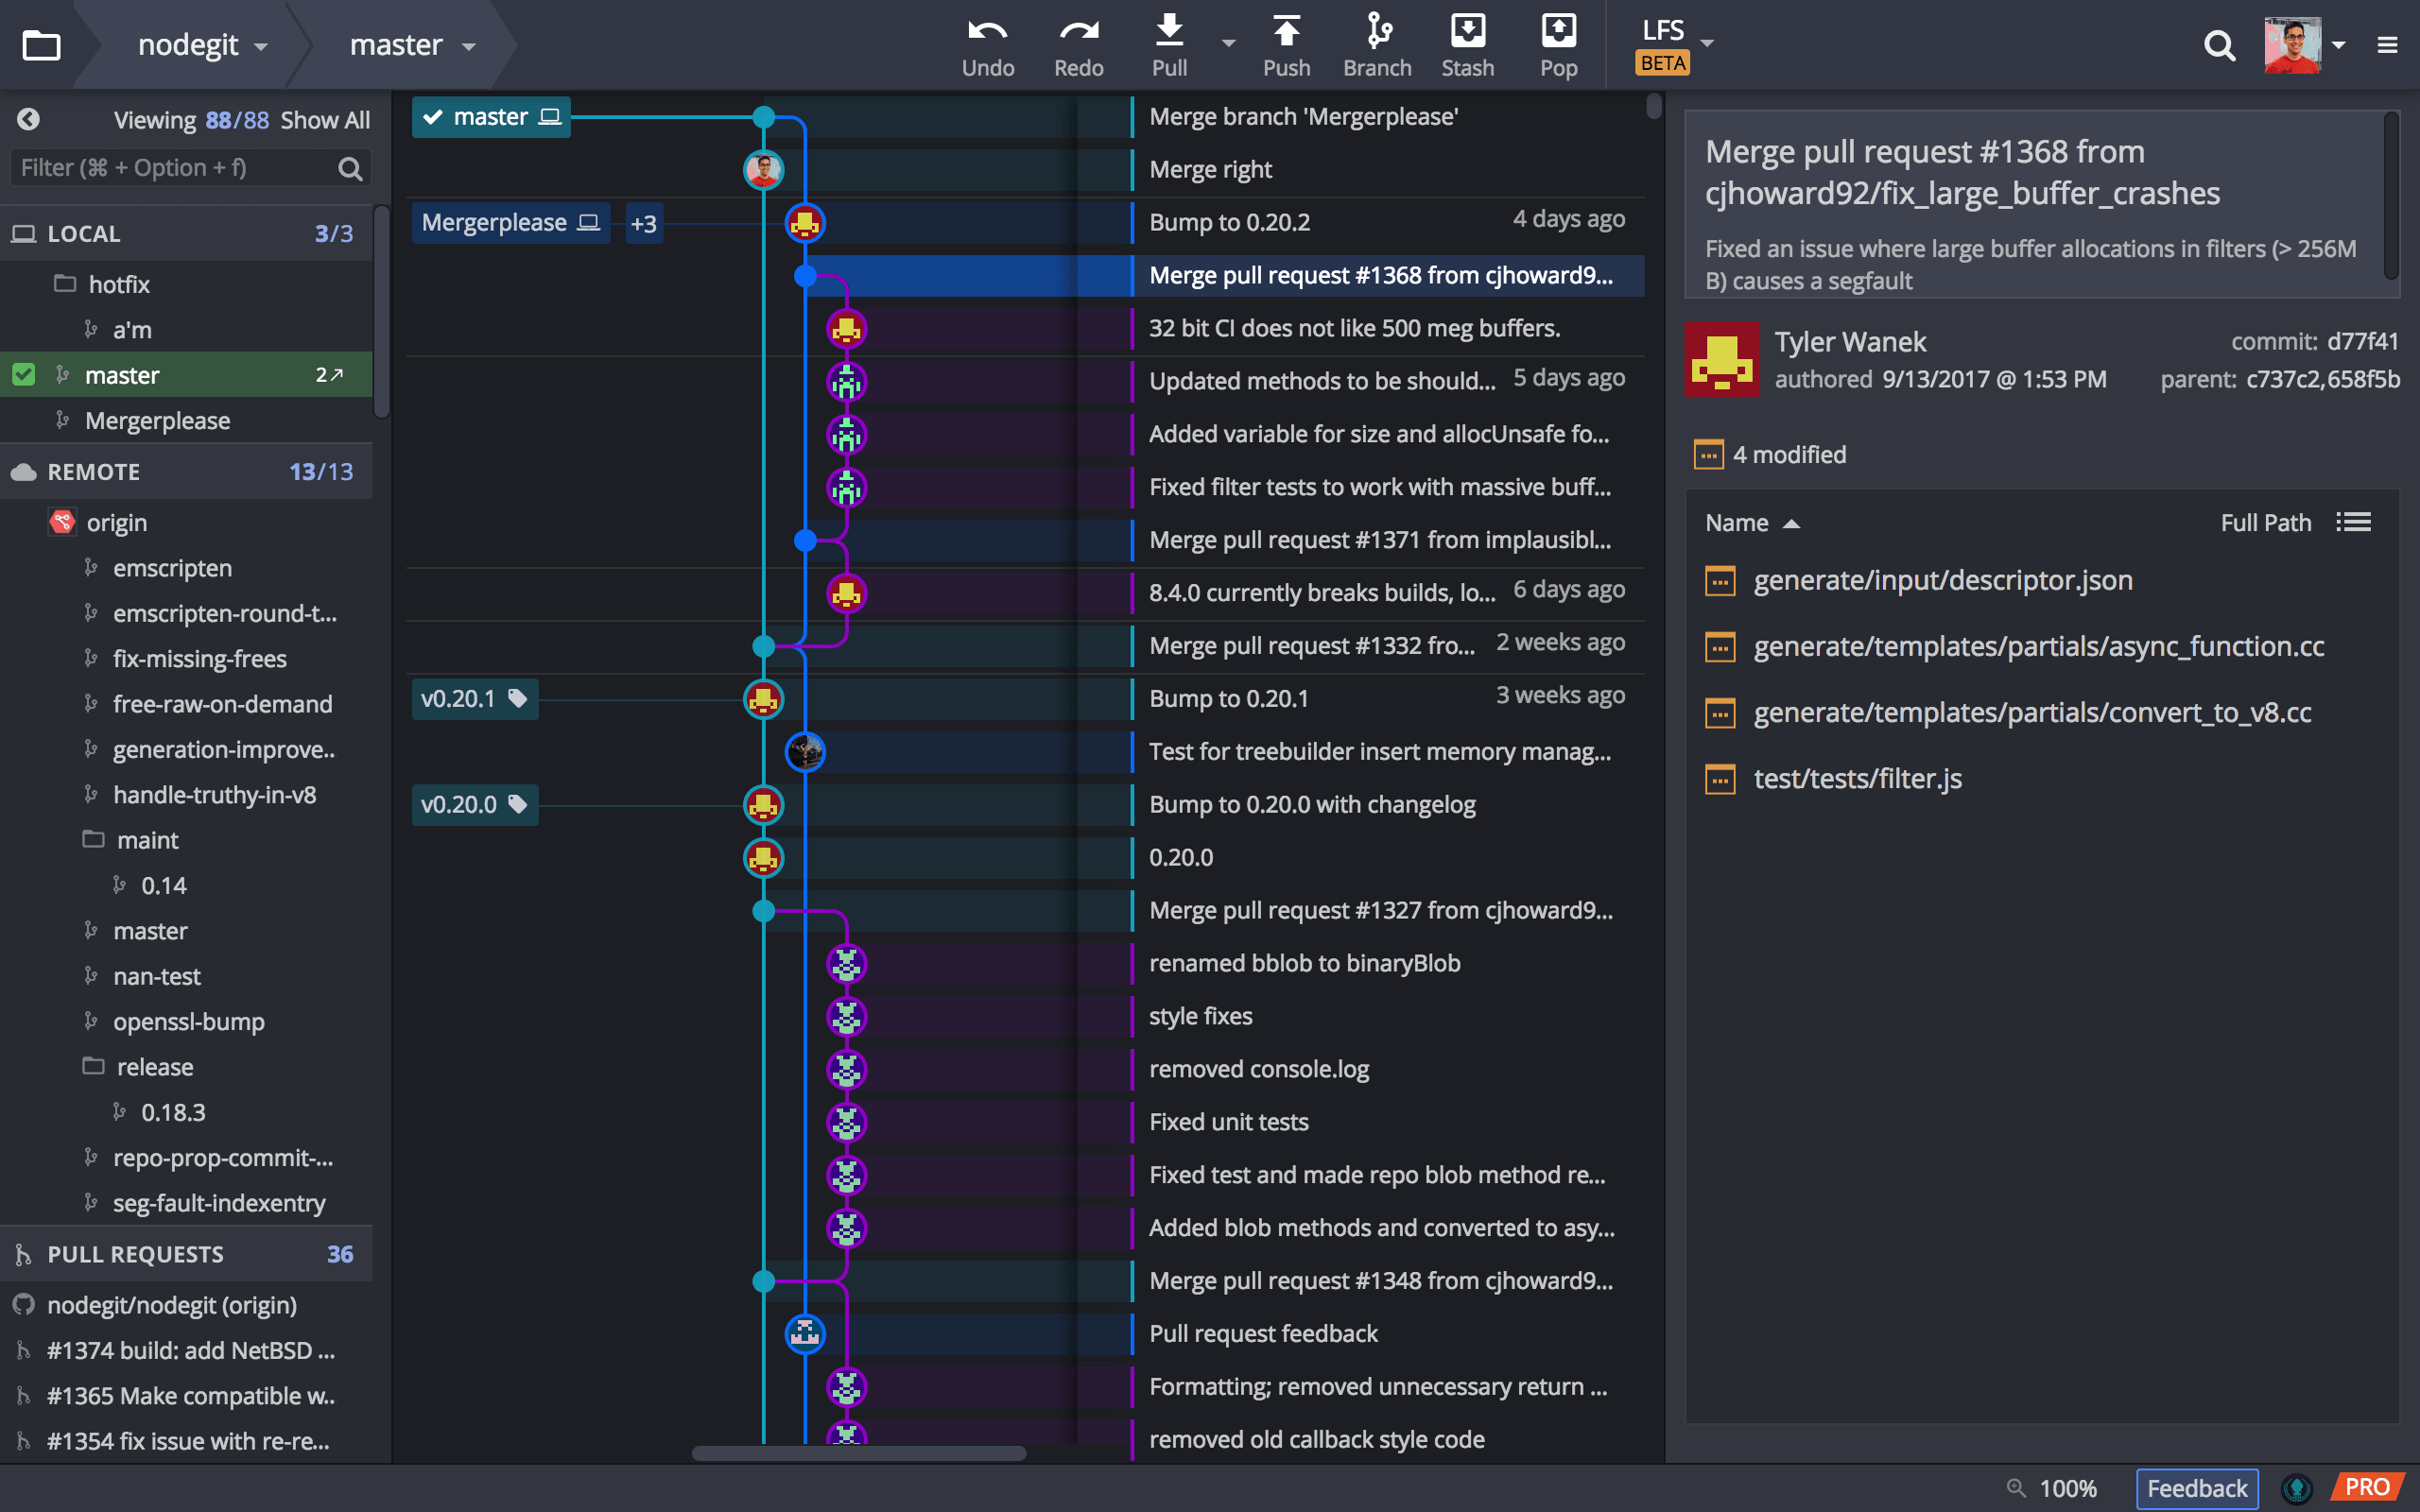Toggle the Full Path view option
The width and height of the screenshot is (2420, 1512).
pyautogui.click(x=2265, y=522)
